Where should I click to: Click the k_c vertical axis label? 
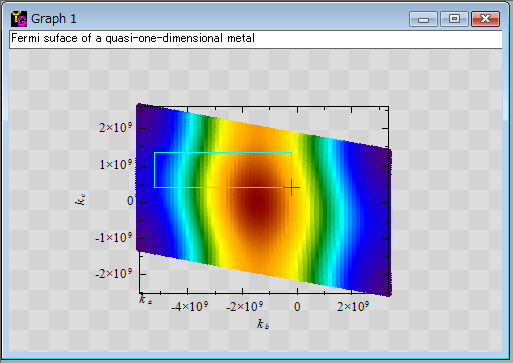pyautogui.click(x=81, y=200)
